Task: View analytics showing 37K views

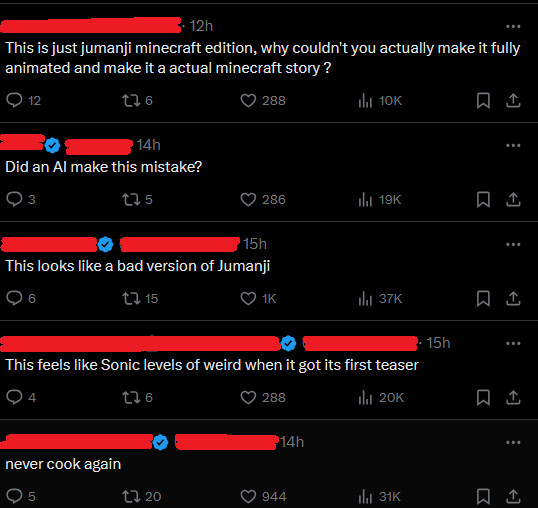Action: click(x=380, y=298)
